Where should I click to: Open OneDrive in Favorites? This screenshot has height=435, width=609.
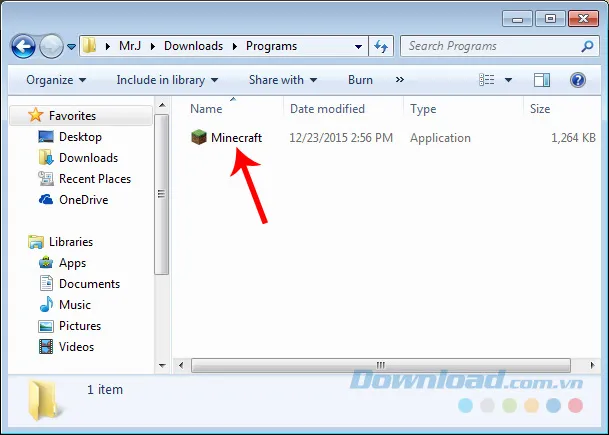pyautogui.click(x=83, y=200)
